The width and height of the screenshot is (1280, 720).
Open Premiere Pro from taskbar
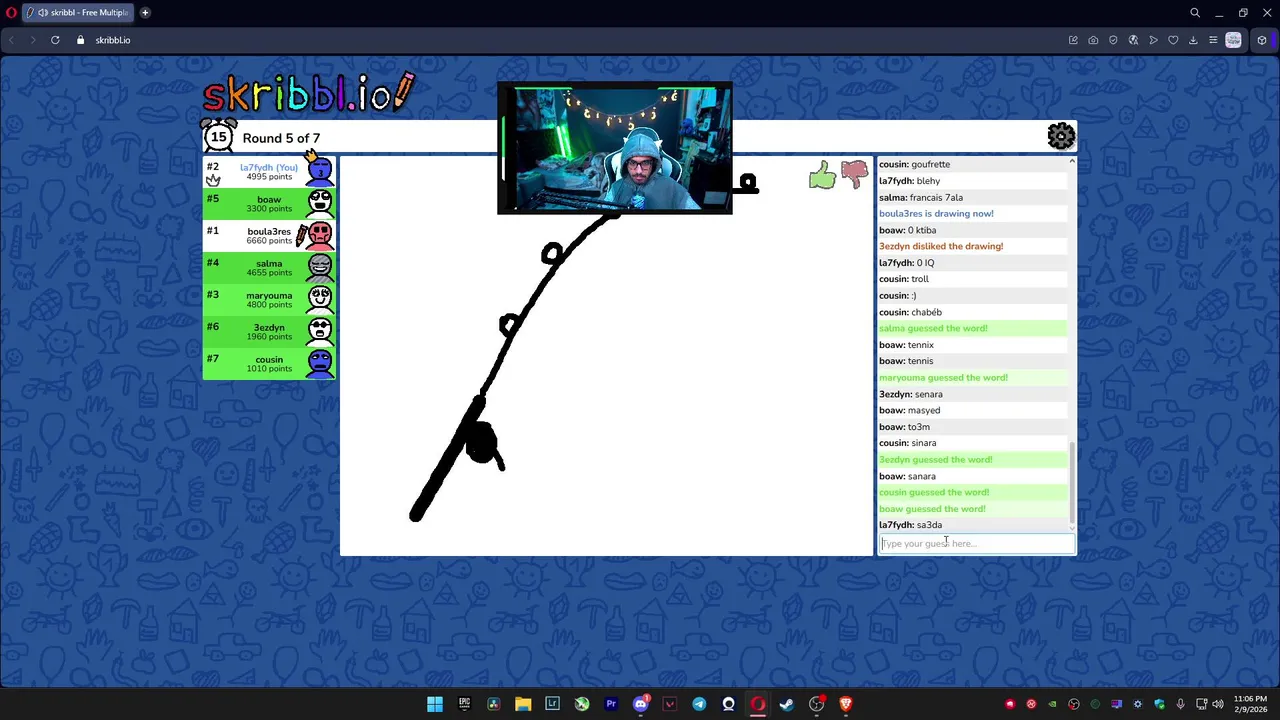pyautogui.click(x=611, y=704)
